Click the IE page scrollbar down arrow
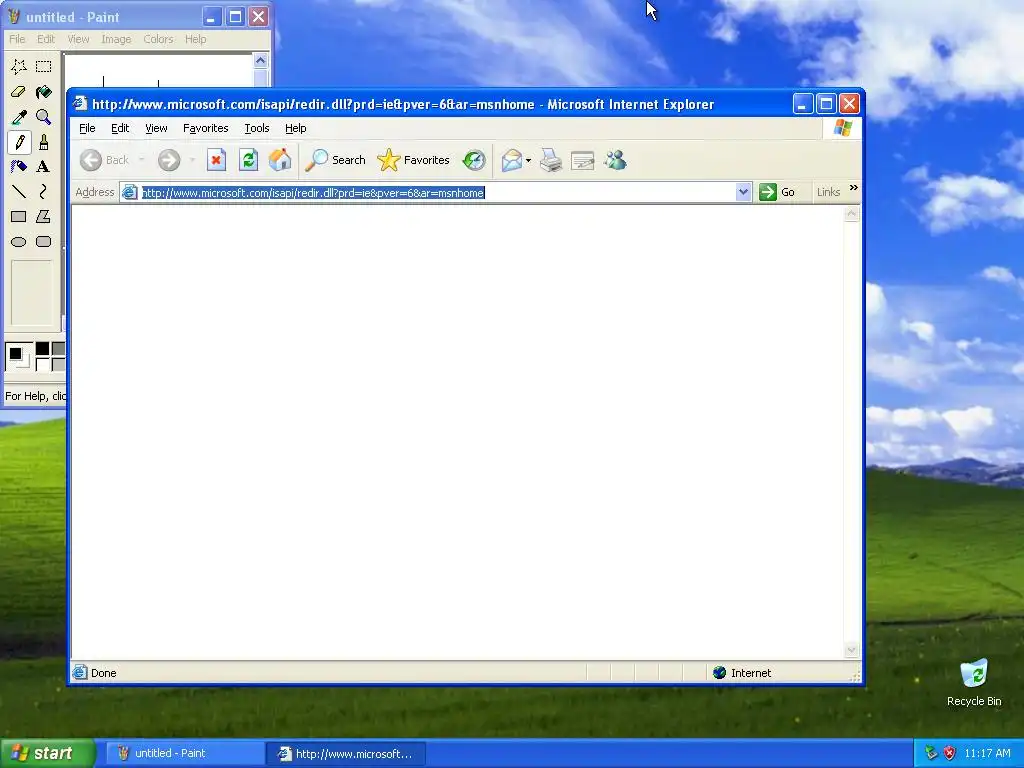This screenshot has height=768, width=1024. pyautogui.click(x=851, y=650)
